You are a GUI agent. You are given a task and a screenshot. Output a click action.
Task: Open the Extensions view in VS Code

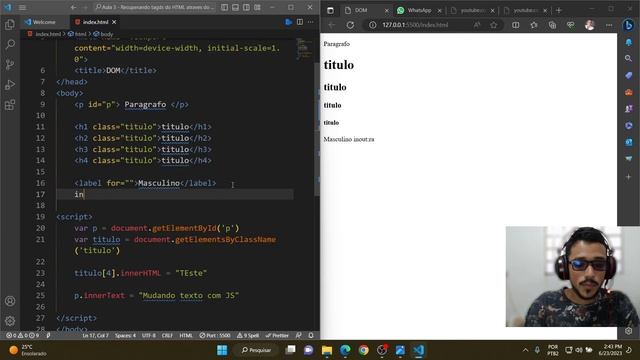[10, 104]
